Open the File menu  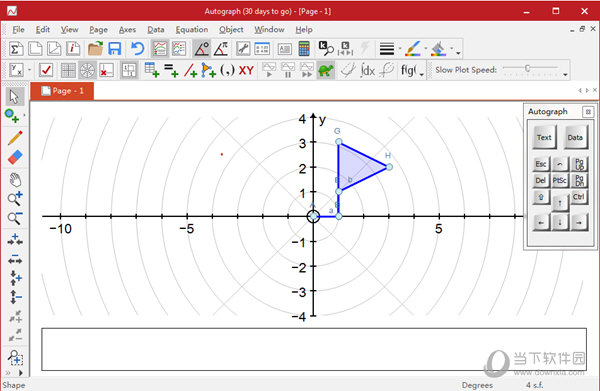pos(18,29)
